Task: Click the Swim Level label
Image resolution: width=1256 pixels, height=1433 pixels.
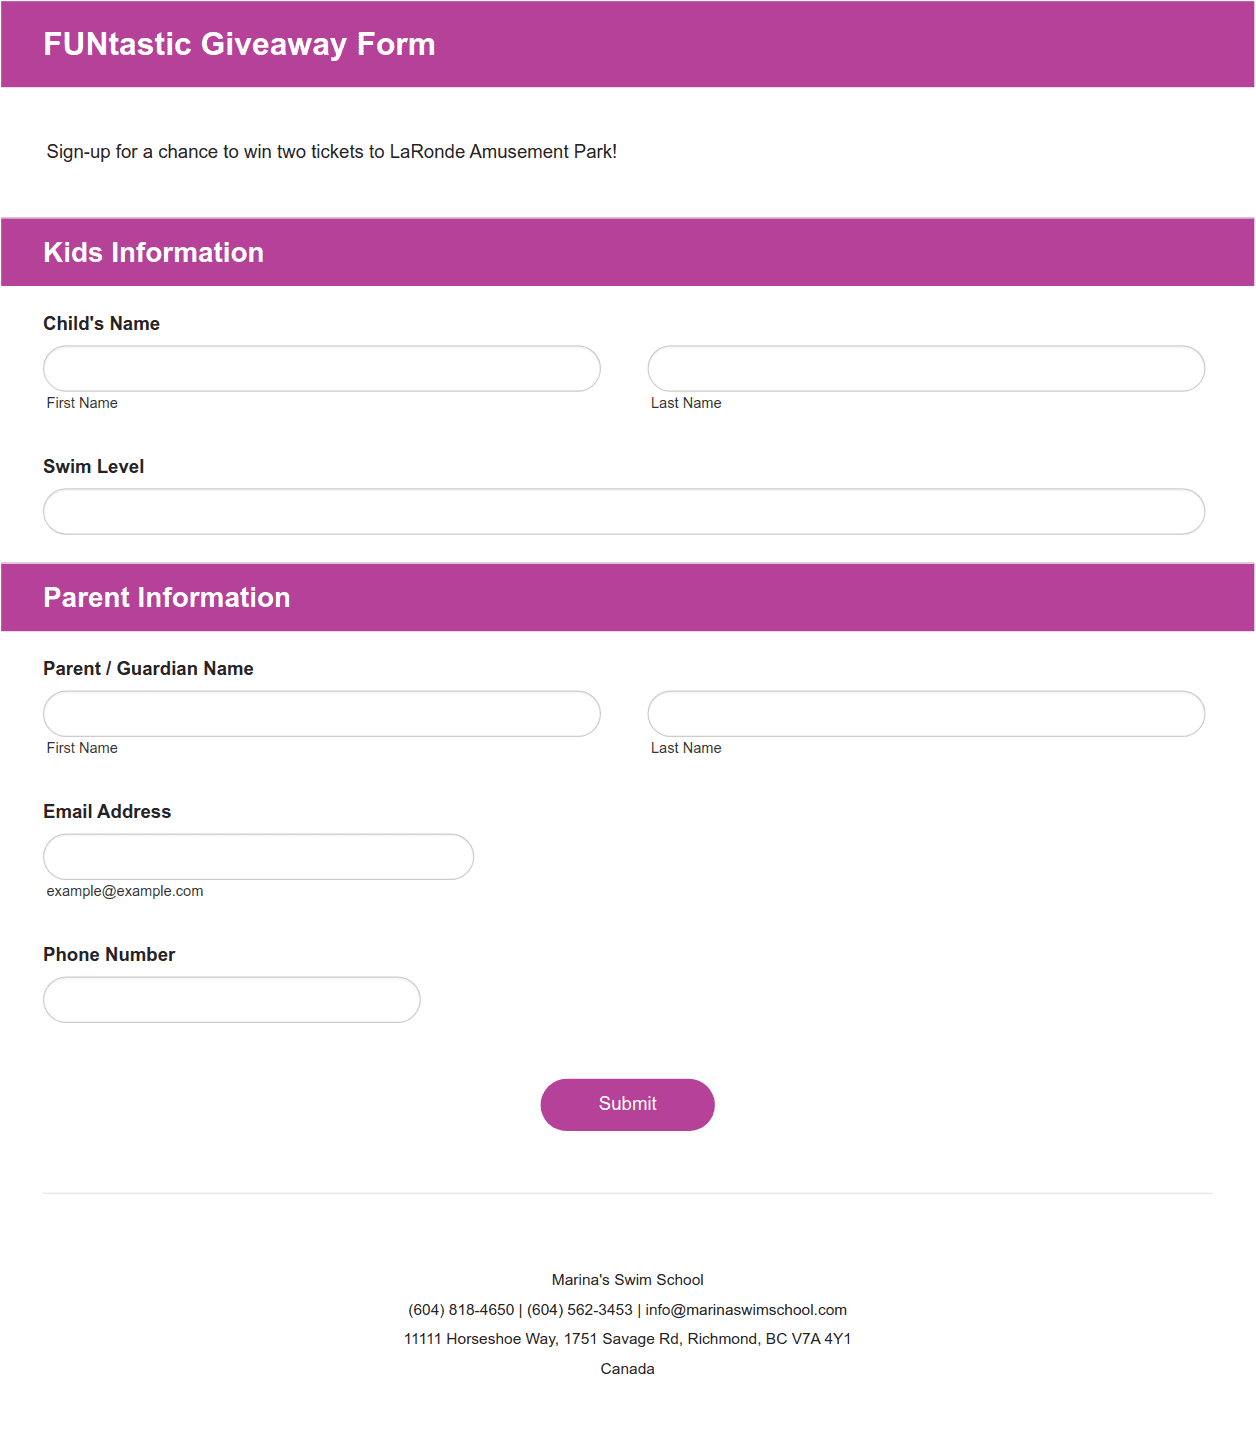Action: 93,467
